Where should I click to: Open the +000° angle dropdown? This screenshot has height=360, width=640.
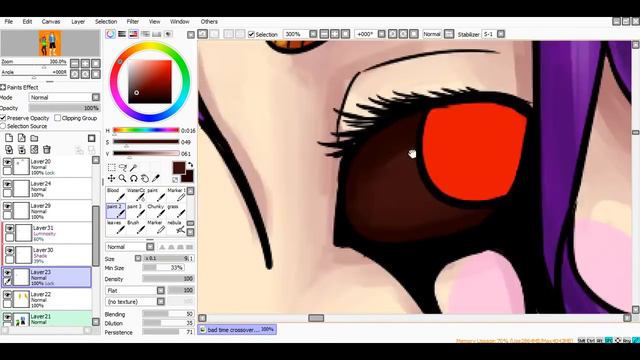point(382,34)
